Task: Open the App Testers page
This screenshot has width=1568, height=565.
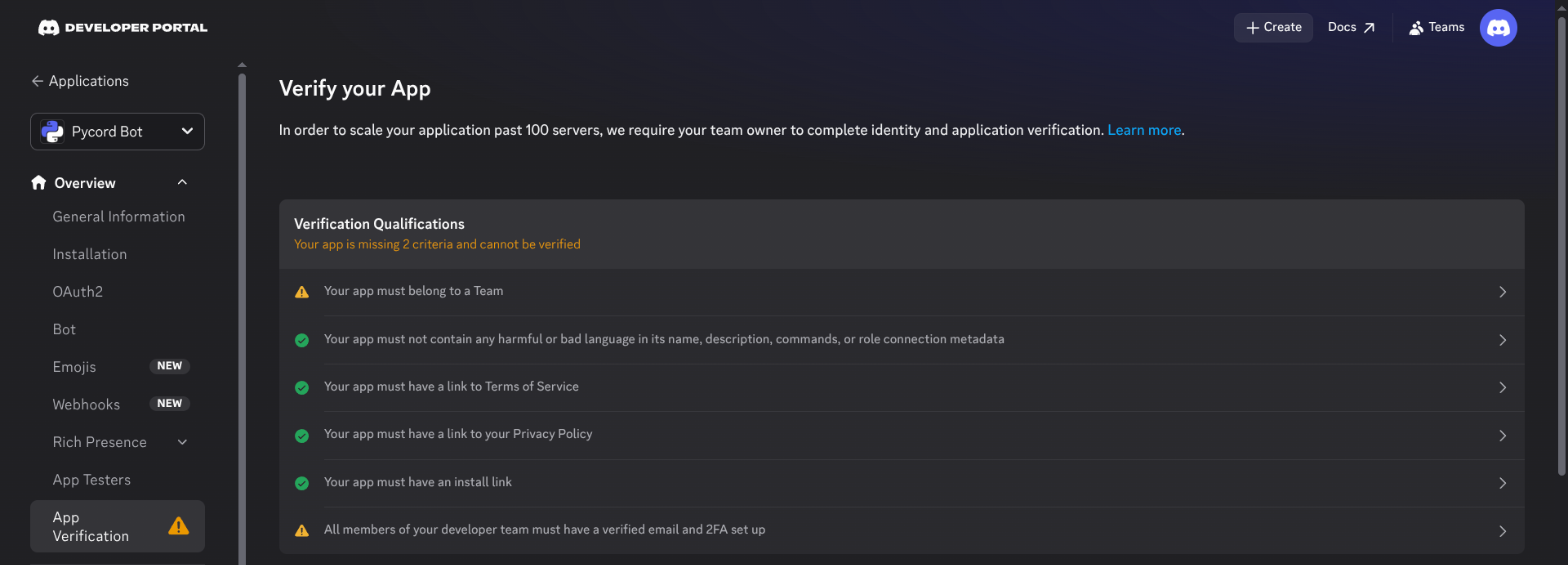Action: click(x=91, y=480)
